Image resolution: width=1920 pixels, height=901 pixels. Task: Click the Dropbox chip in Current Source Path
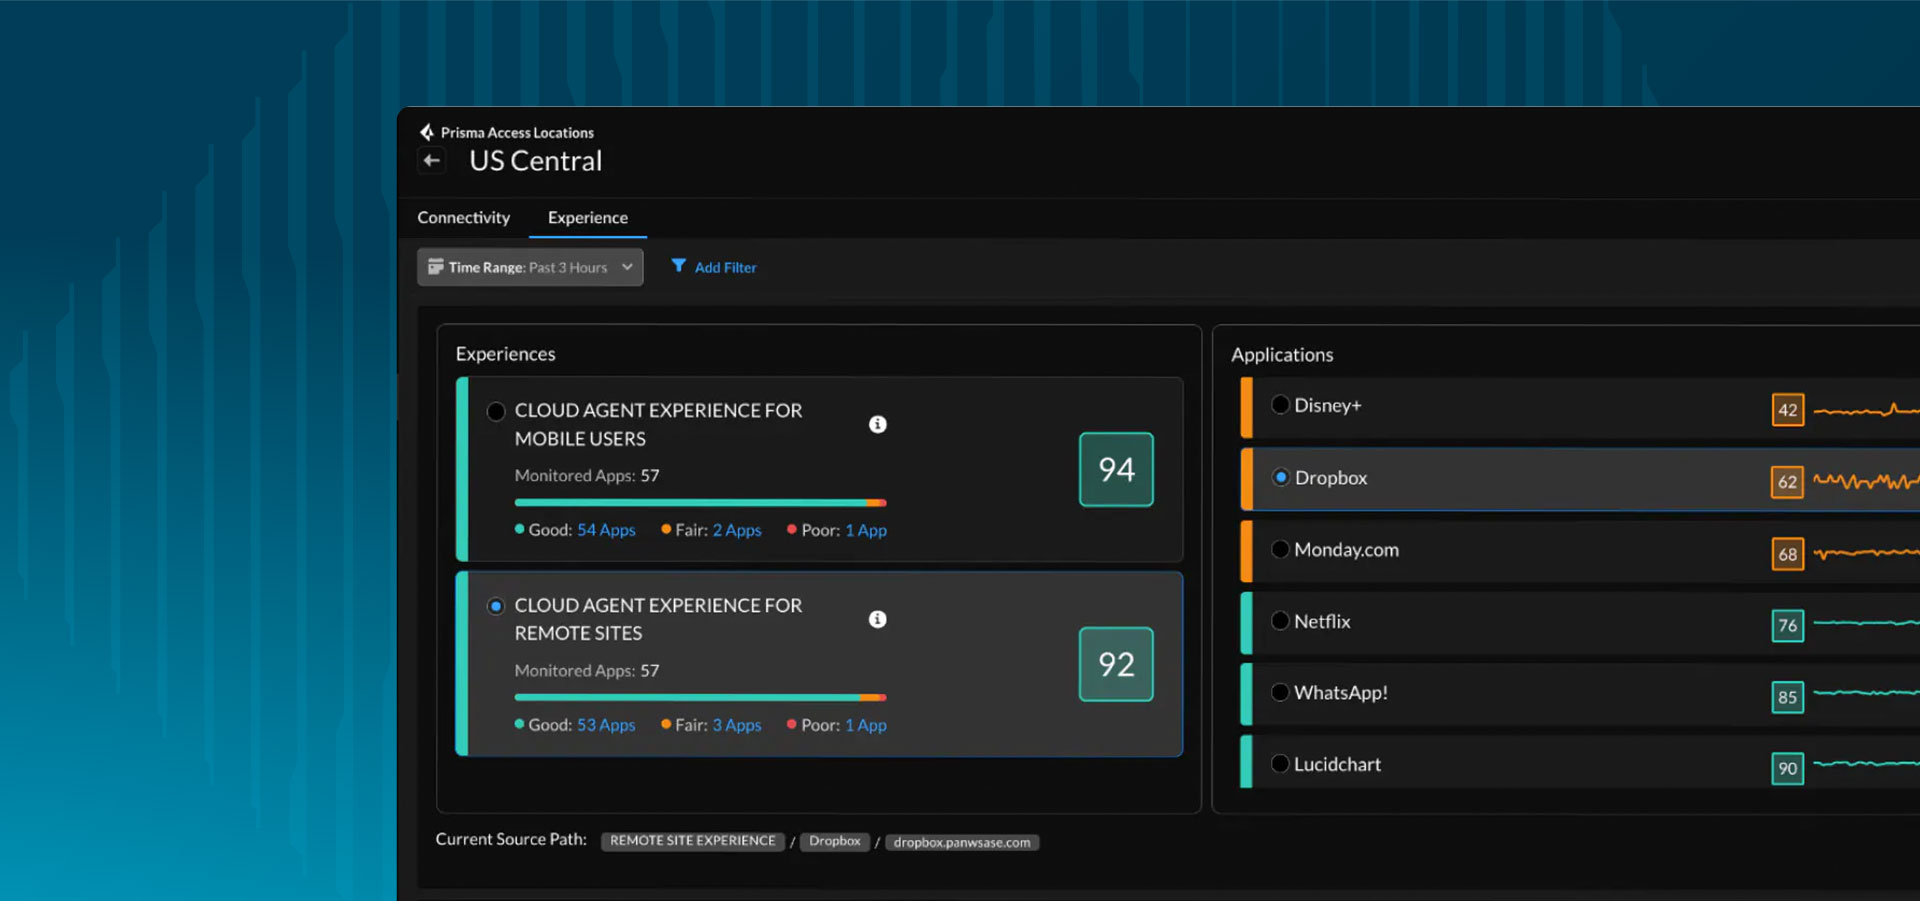click(835, 841)
